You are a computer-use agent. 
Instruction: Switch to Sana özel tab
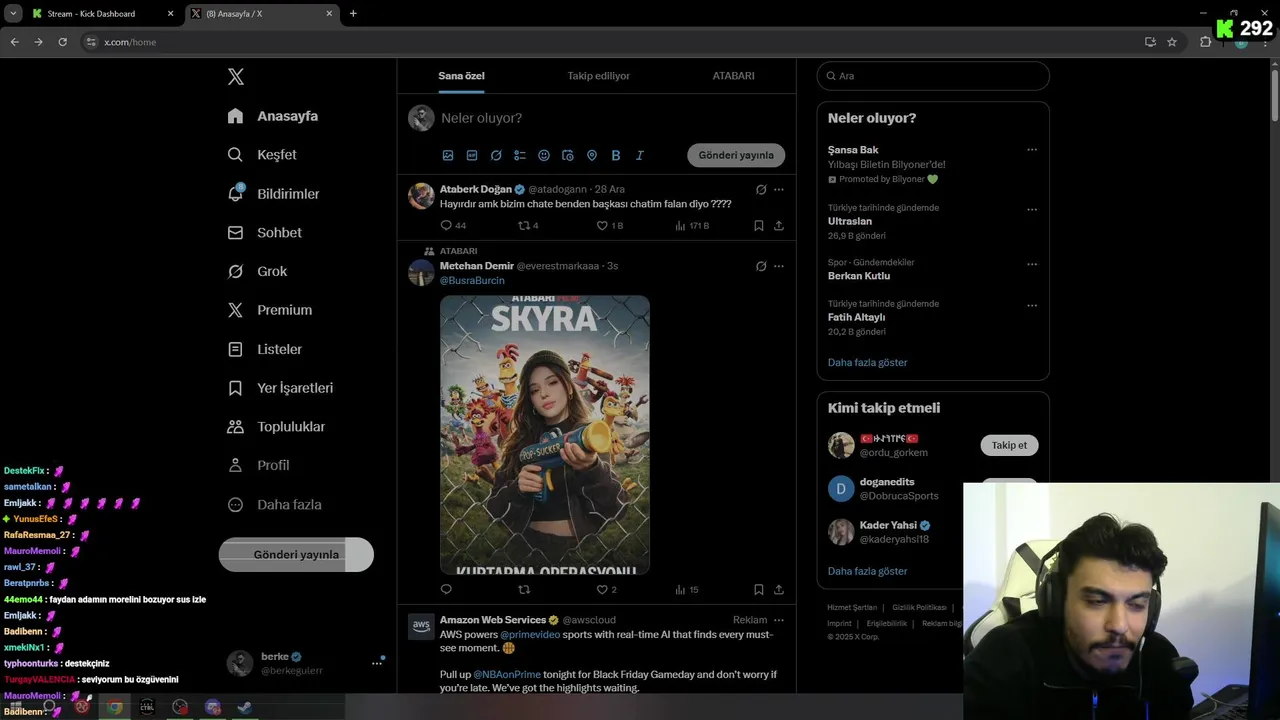click(x=461, y=76)
